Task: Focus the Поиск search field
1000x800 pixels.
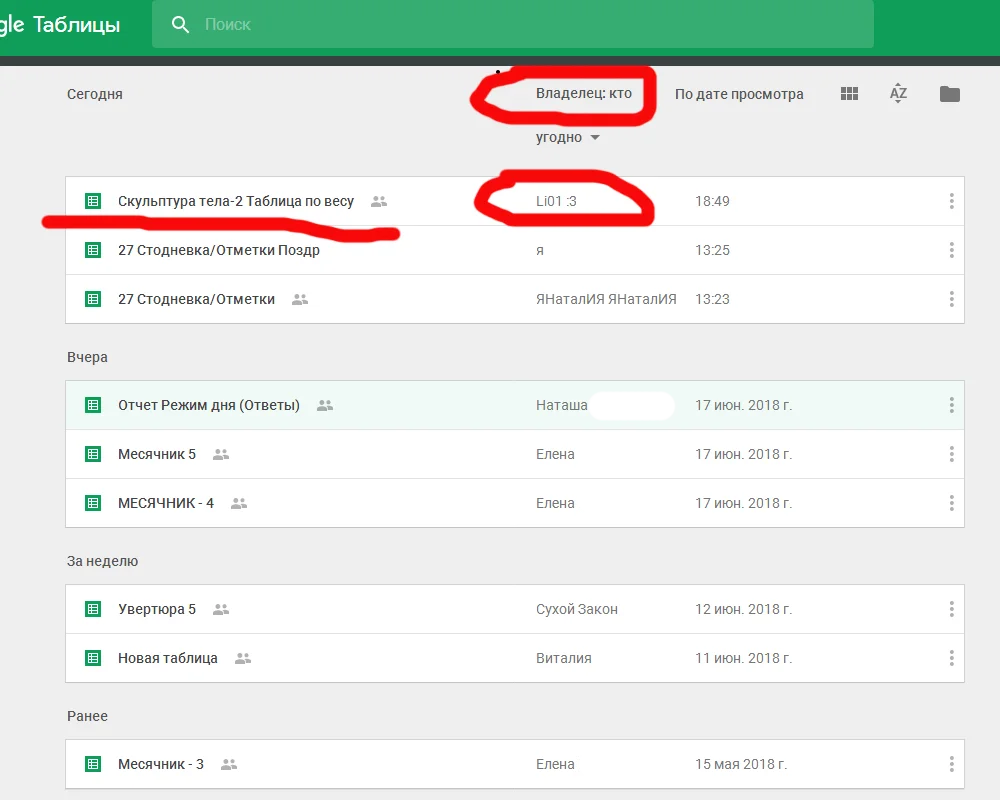Action: click(513, 25)
